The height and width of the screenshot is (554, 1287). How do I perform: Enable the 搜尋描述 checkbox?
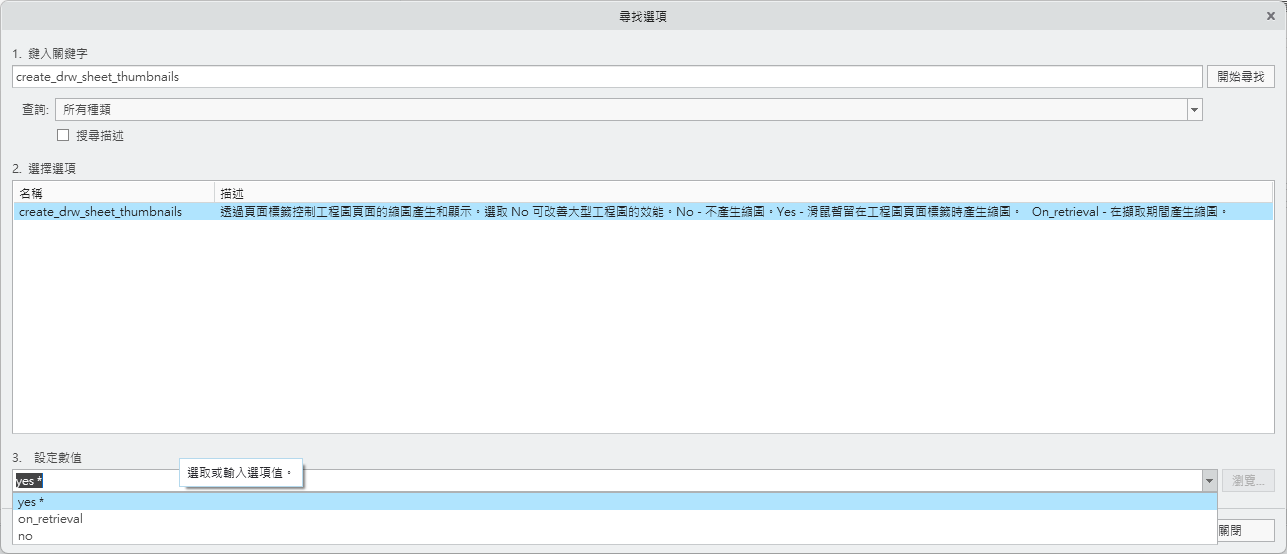click(x=63, y=135)
